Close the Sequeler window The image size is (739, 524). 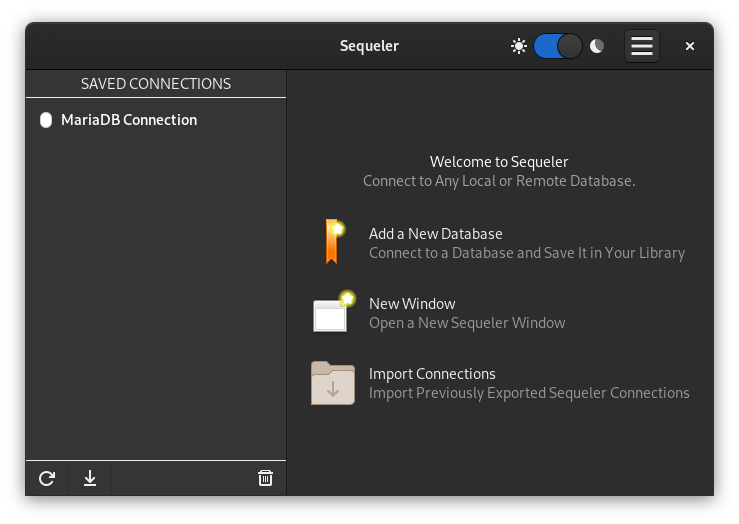[690, 46]
